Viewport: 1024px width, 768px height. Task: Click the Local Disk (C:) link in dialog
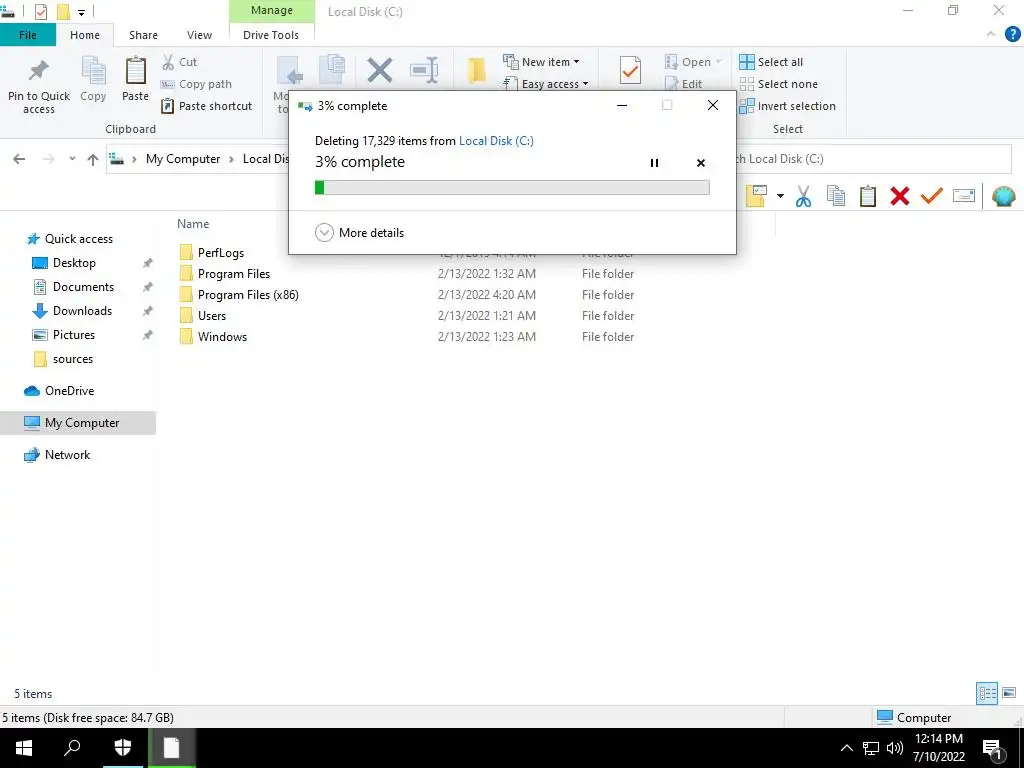(x=496, y=140)
